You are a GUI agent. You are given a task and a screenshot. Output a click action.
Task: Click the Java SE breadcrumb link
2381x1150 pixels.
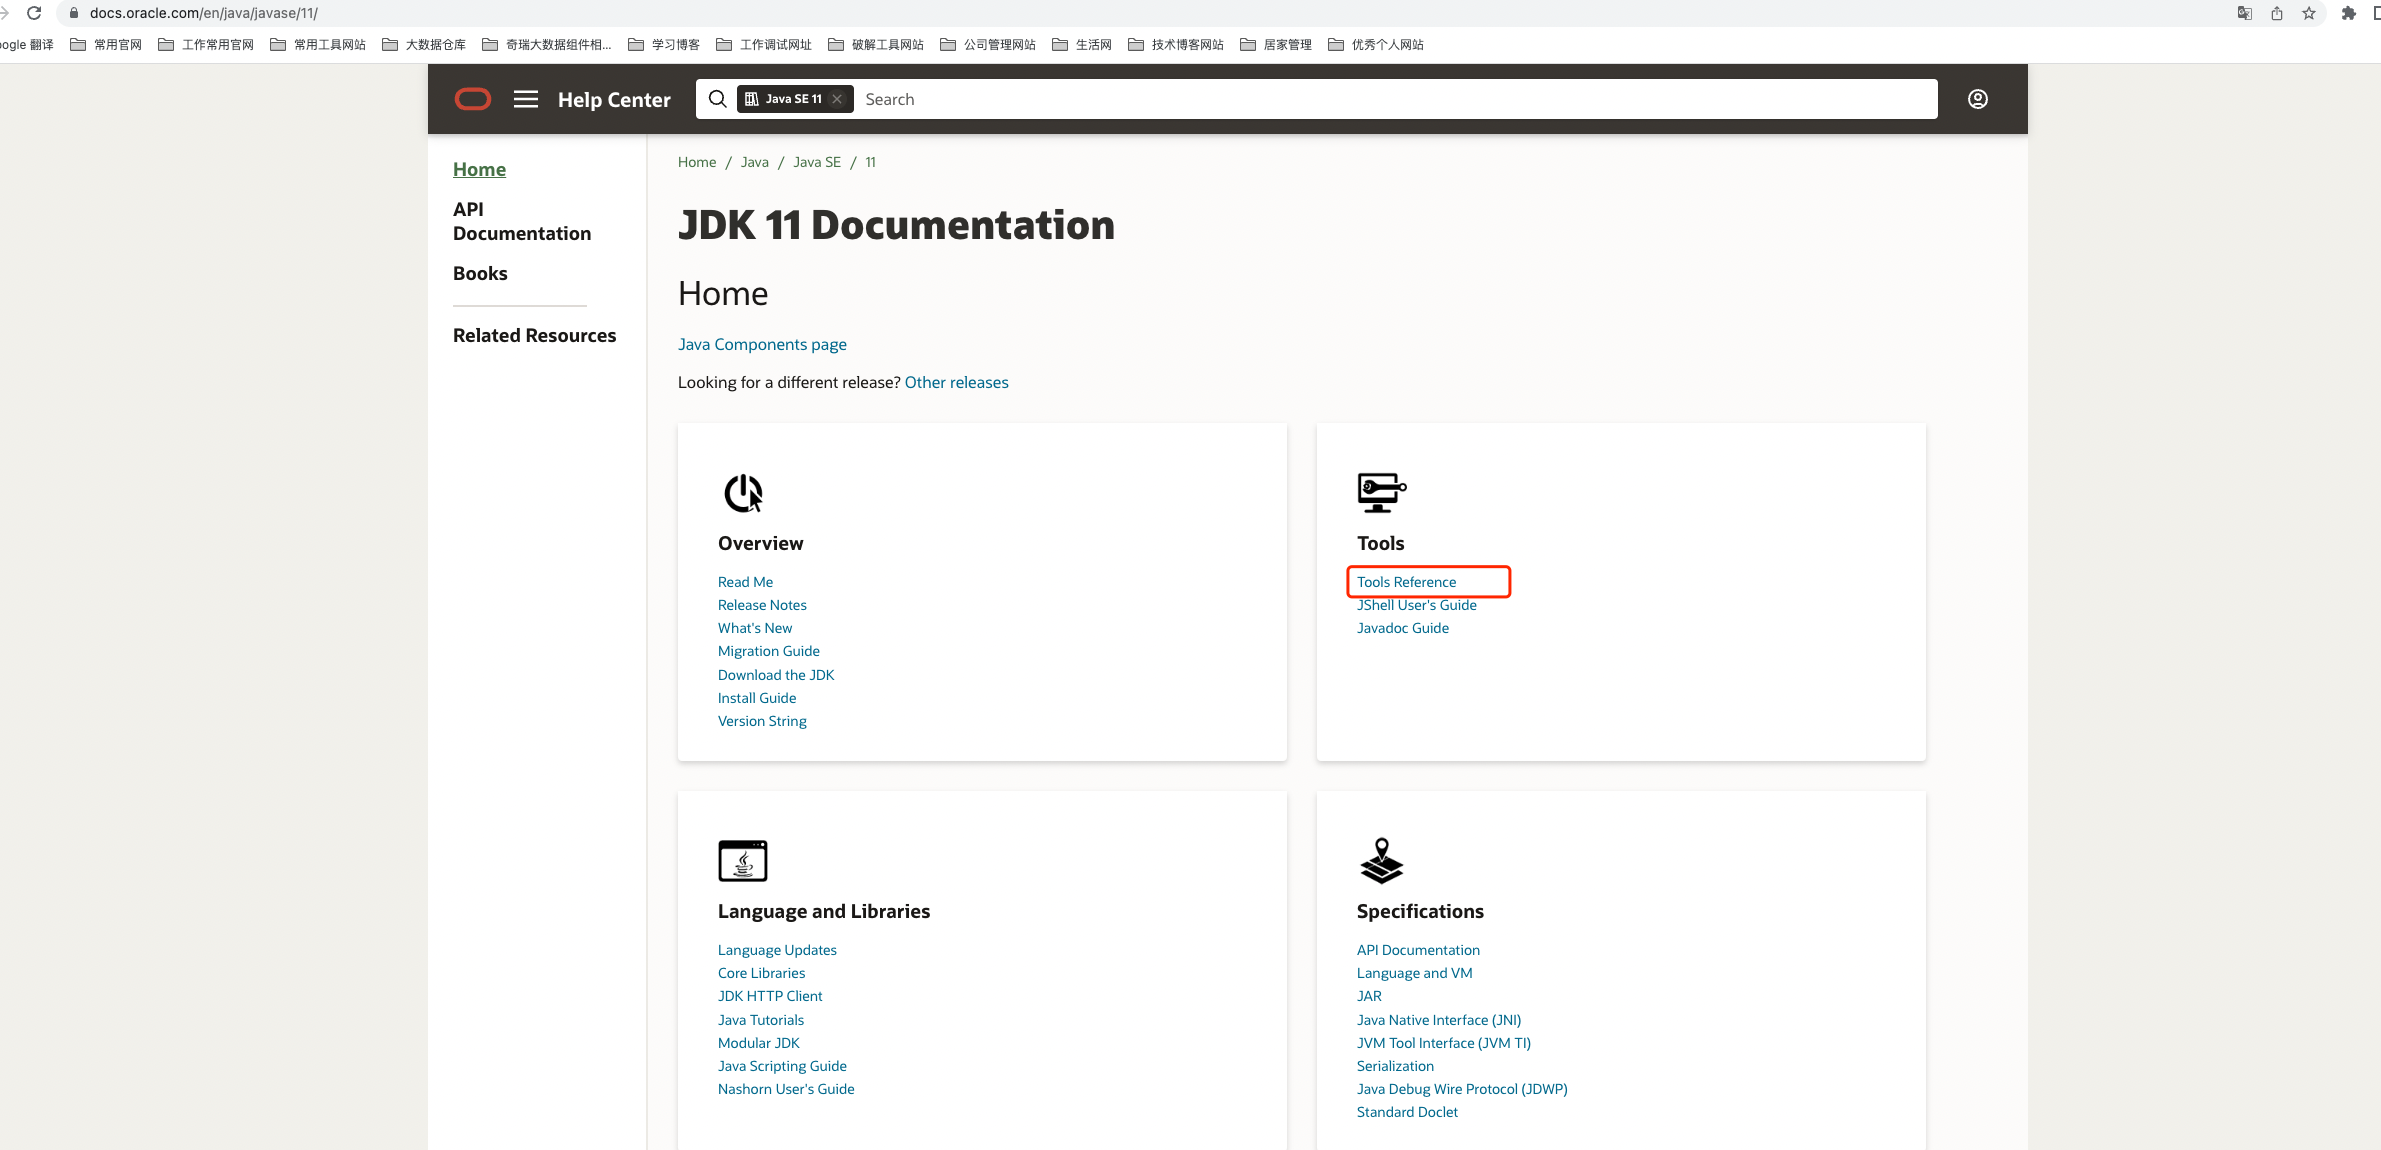(x=816, y=162)
